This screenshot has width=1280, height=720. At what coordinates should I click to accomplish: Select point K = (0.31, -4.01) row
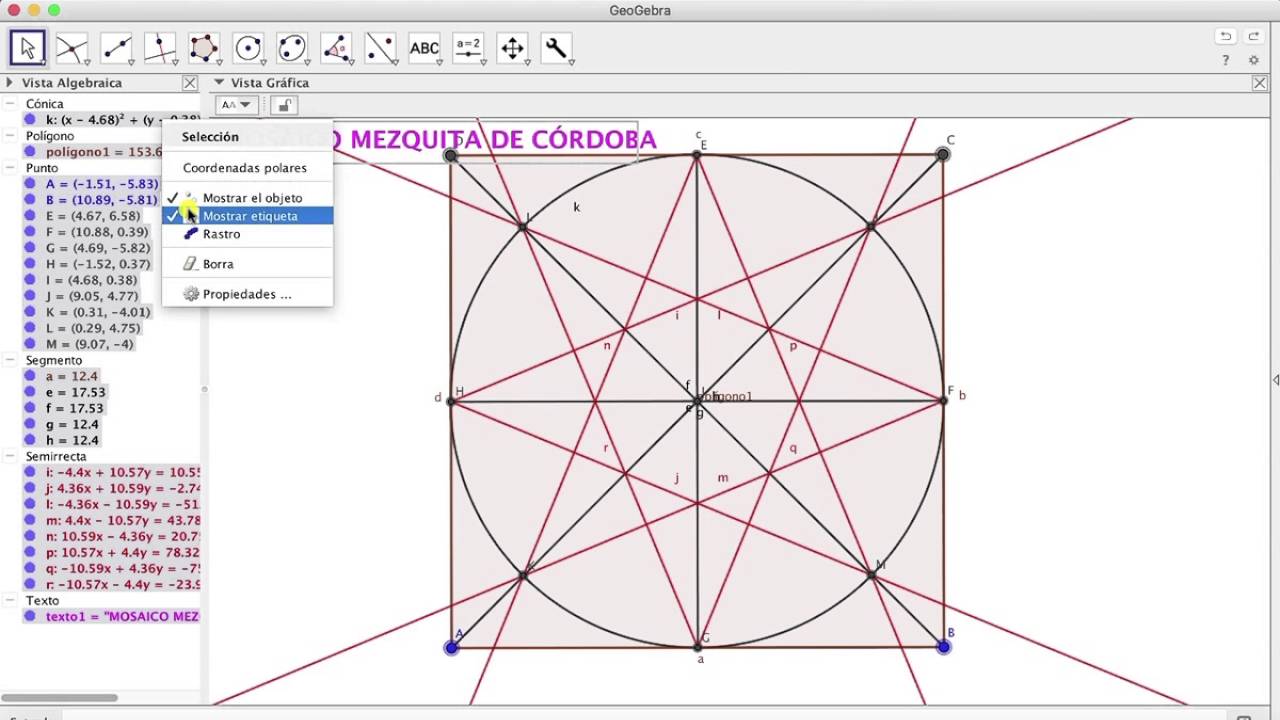[97, 312]
